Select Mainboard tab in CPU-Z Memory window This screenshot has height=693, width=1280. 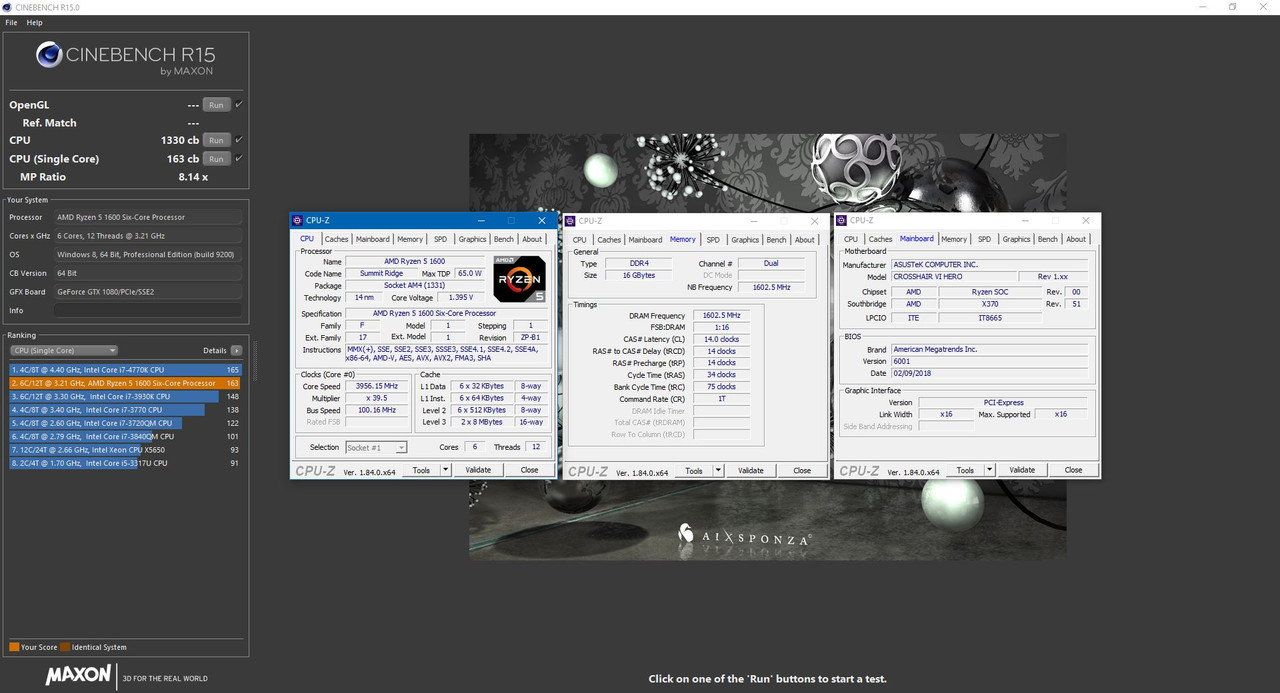645,239
